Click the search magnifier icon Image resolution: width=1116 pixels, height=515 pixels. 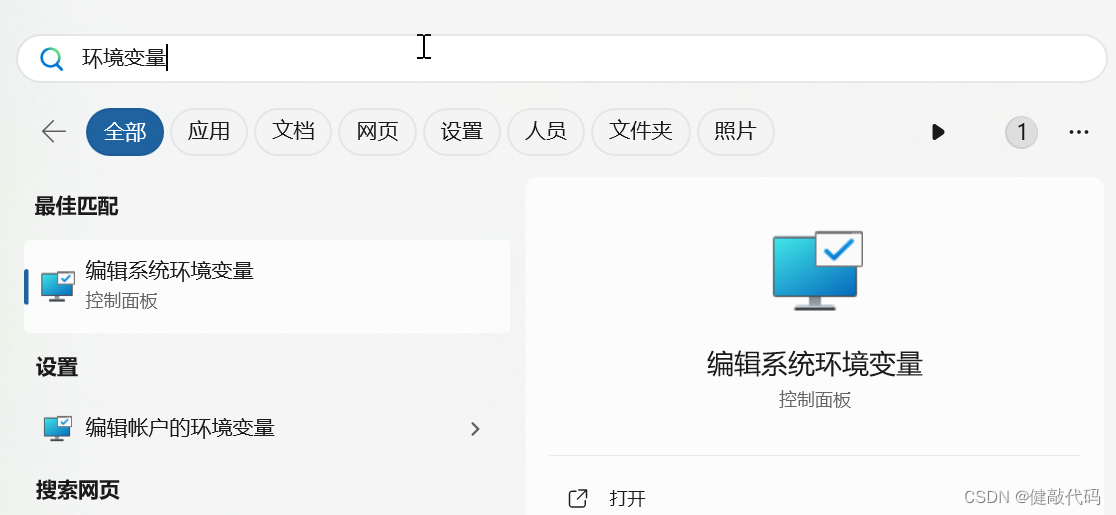click(52, 58)
